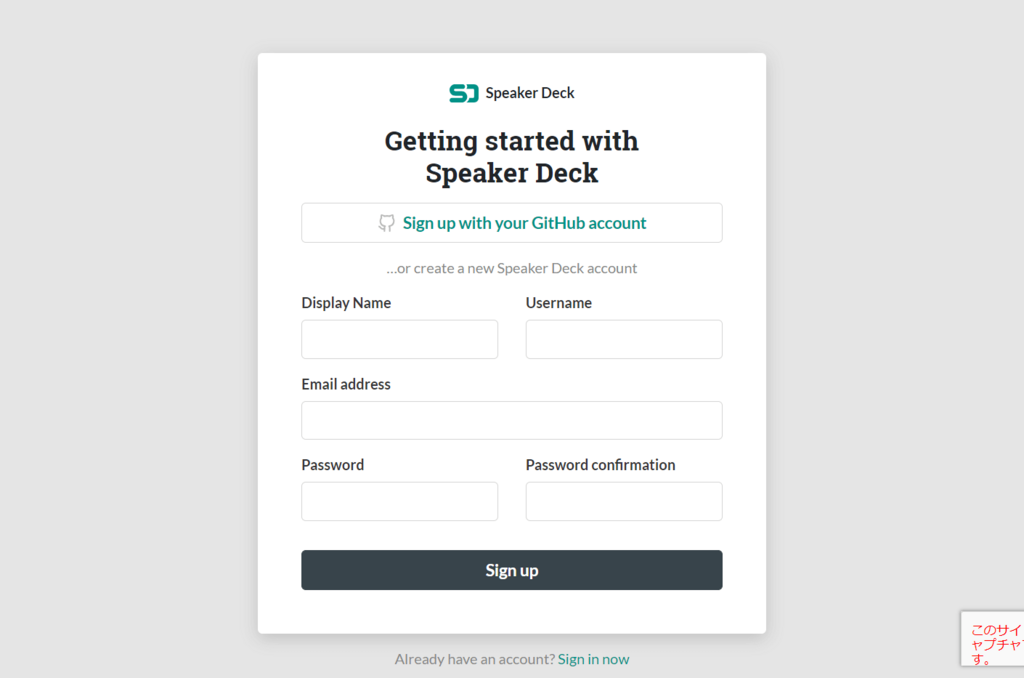Focus the Display Name input field
The width and height of the screenshot is (1024, 678).
(400, 339)
